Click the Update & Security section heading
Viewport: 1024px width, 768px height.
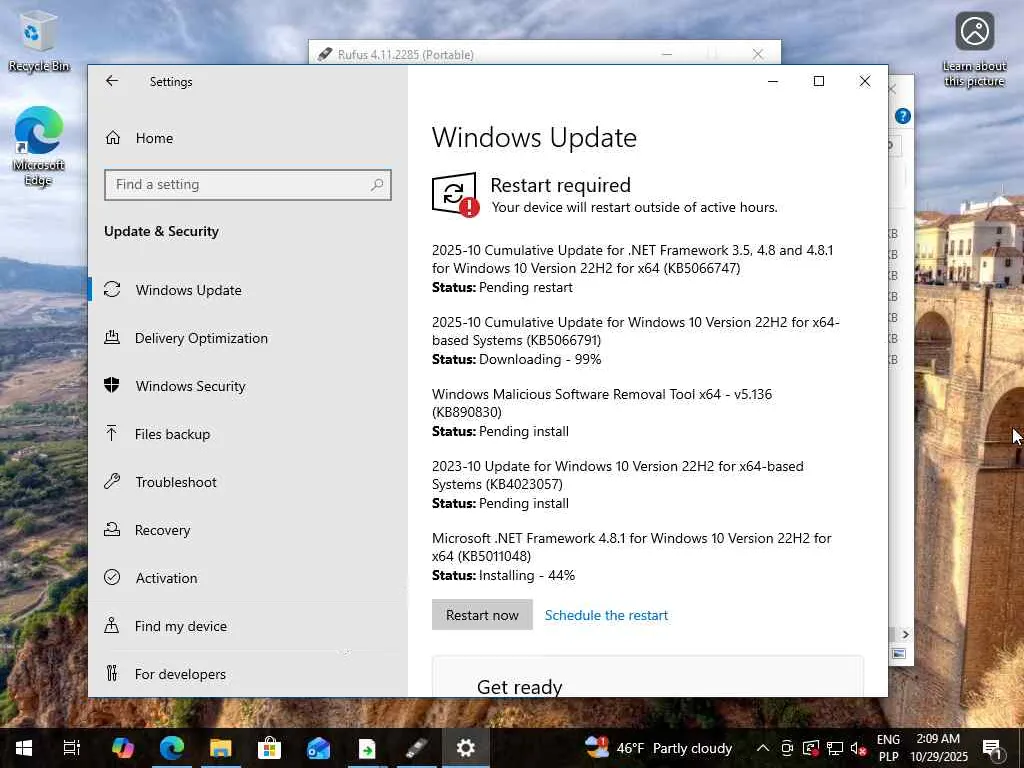161,231
